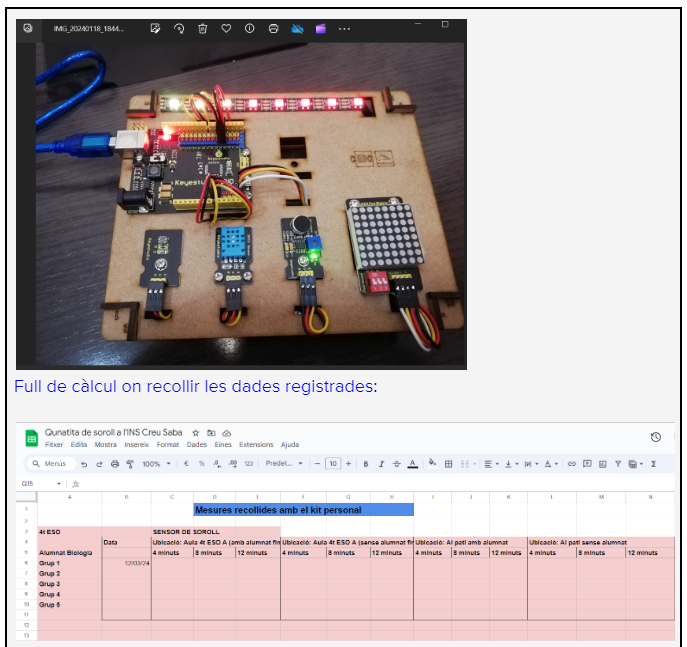Open the G15 name box dropdown
The image size is (687, 647).
(x=59, y=483)
